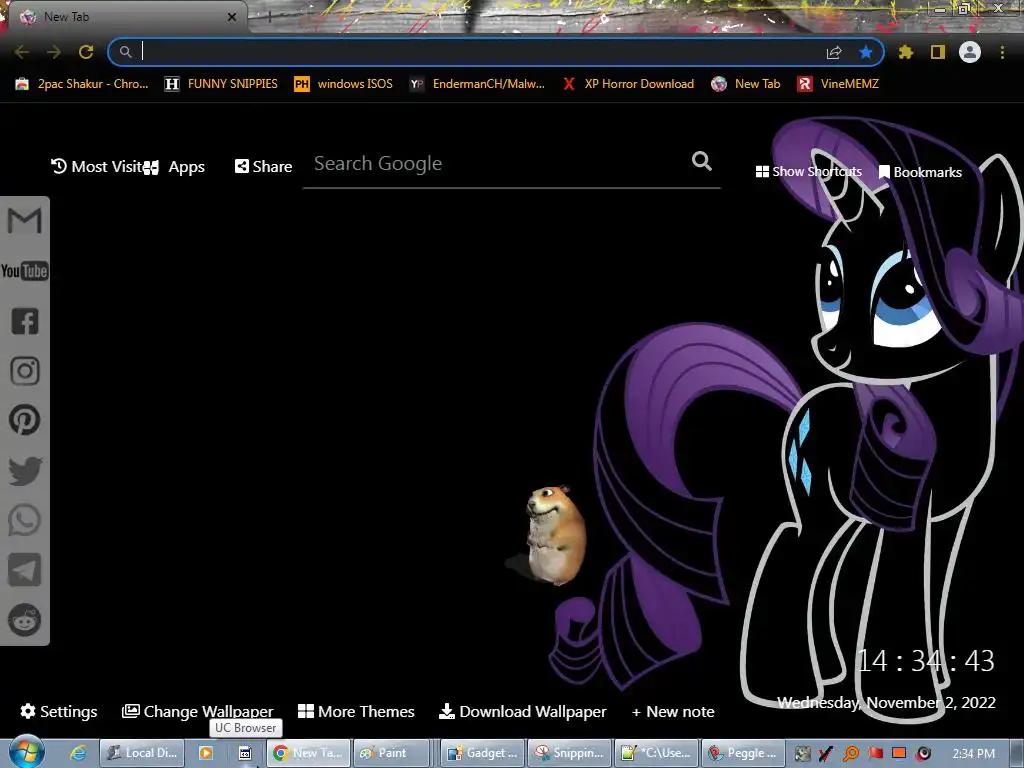Screen dimensions: 1024x768
Task: Open Apps menu on new tab page
Action: [176, 167]
